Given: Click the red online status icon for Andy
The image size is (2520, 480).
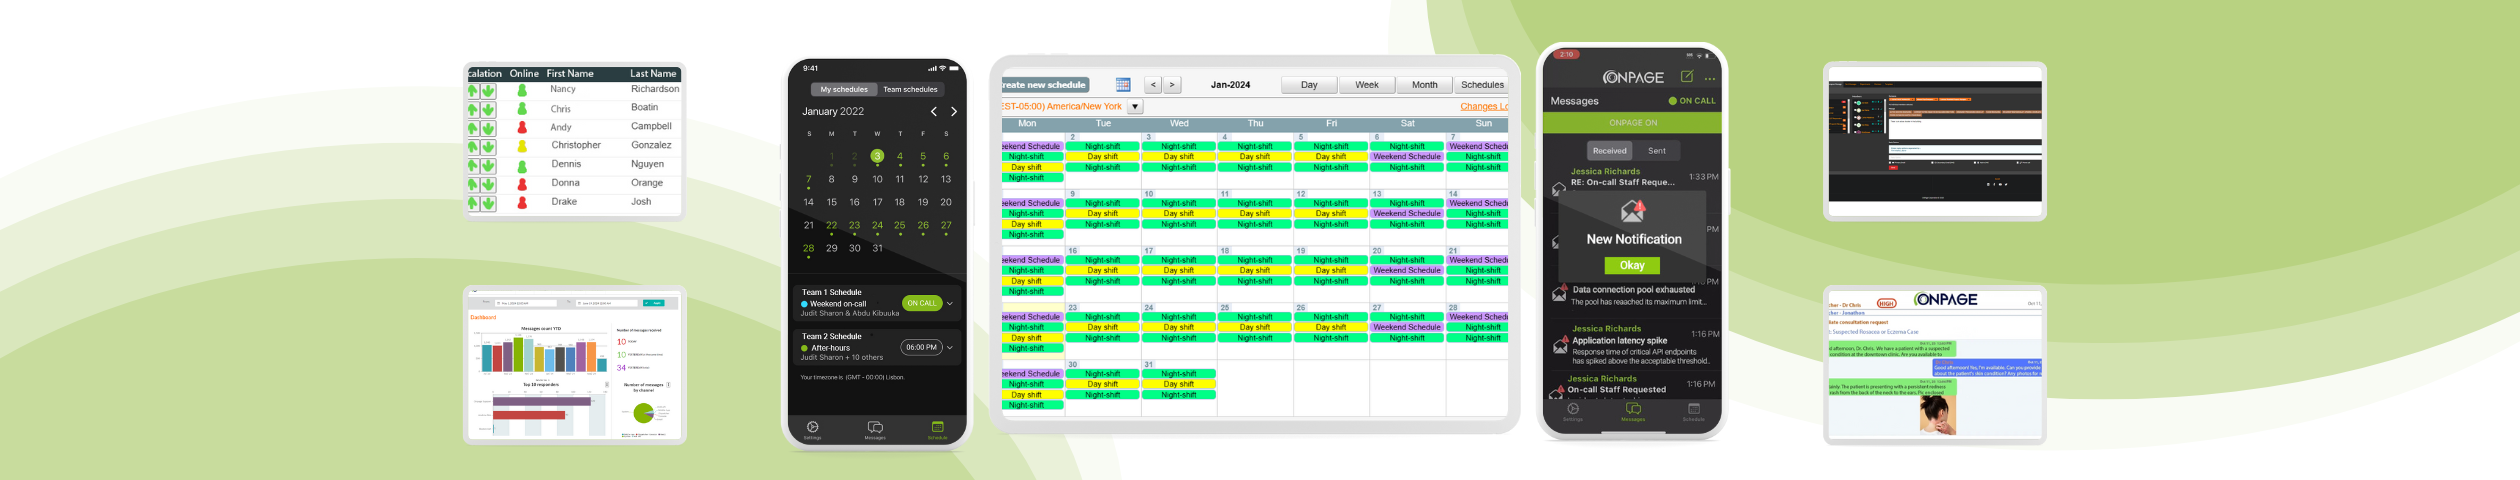Looking at the screenshot, I should pos(522,128).
